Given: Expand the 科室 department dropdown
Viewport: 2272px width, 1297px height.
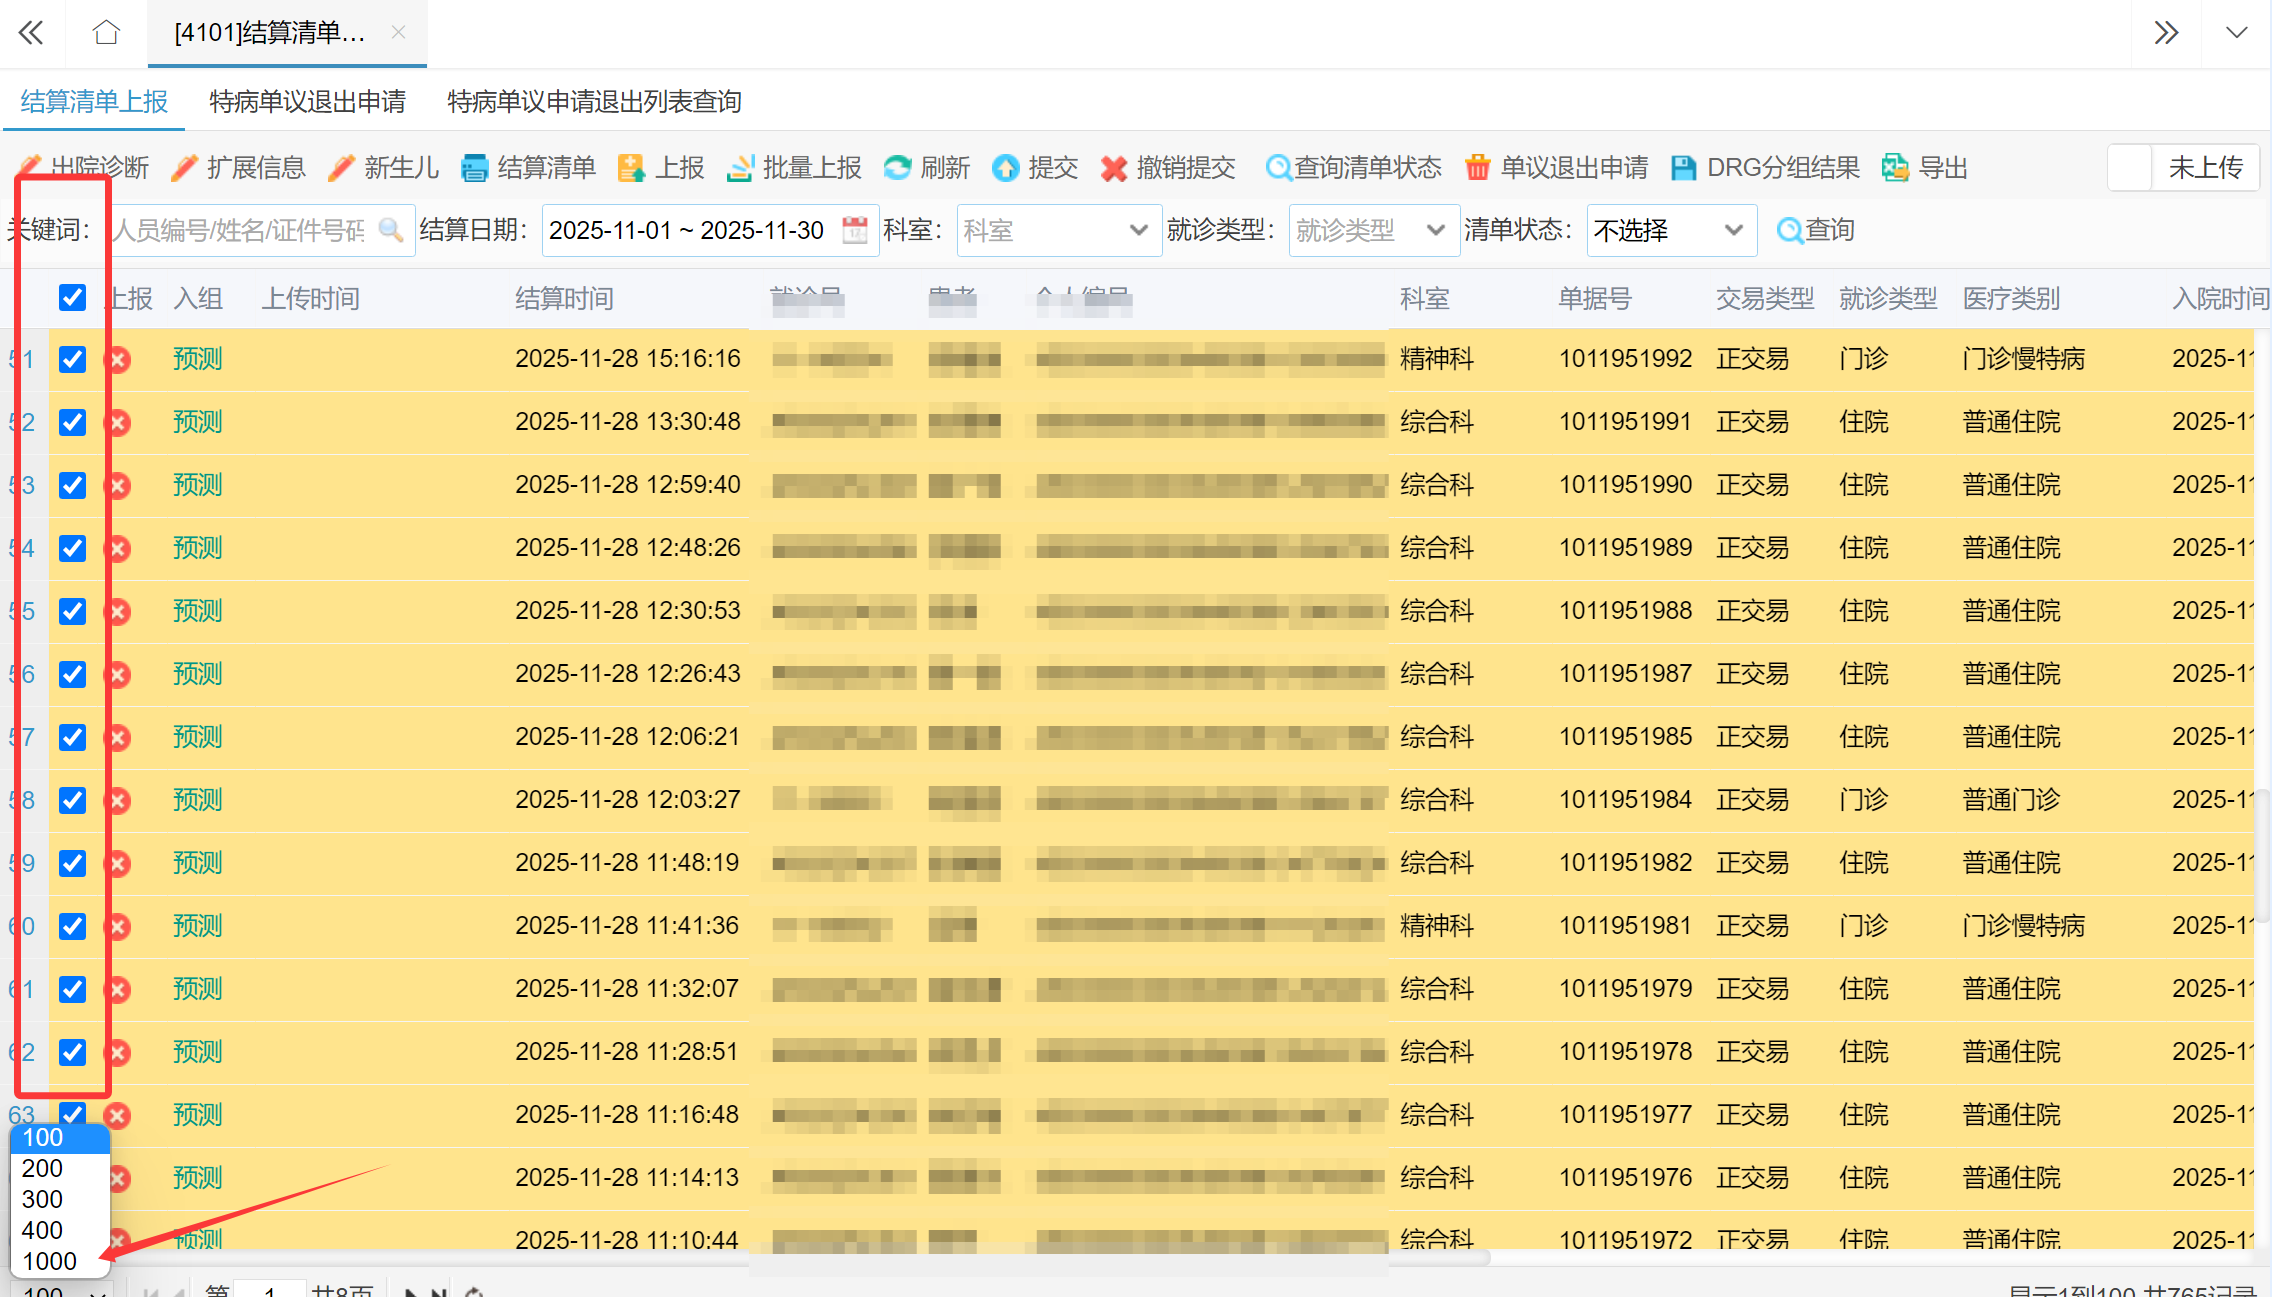Looking at the screenshot, I should pyautogui.click(x=1137, y=231).
